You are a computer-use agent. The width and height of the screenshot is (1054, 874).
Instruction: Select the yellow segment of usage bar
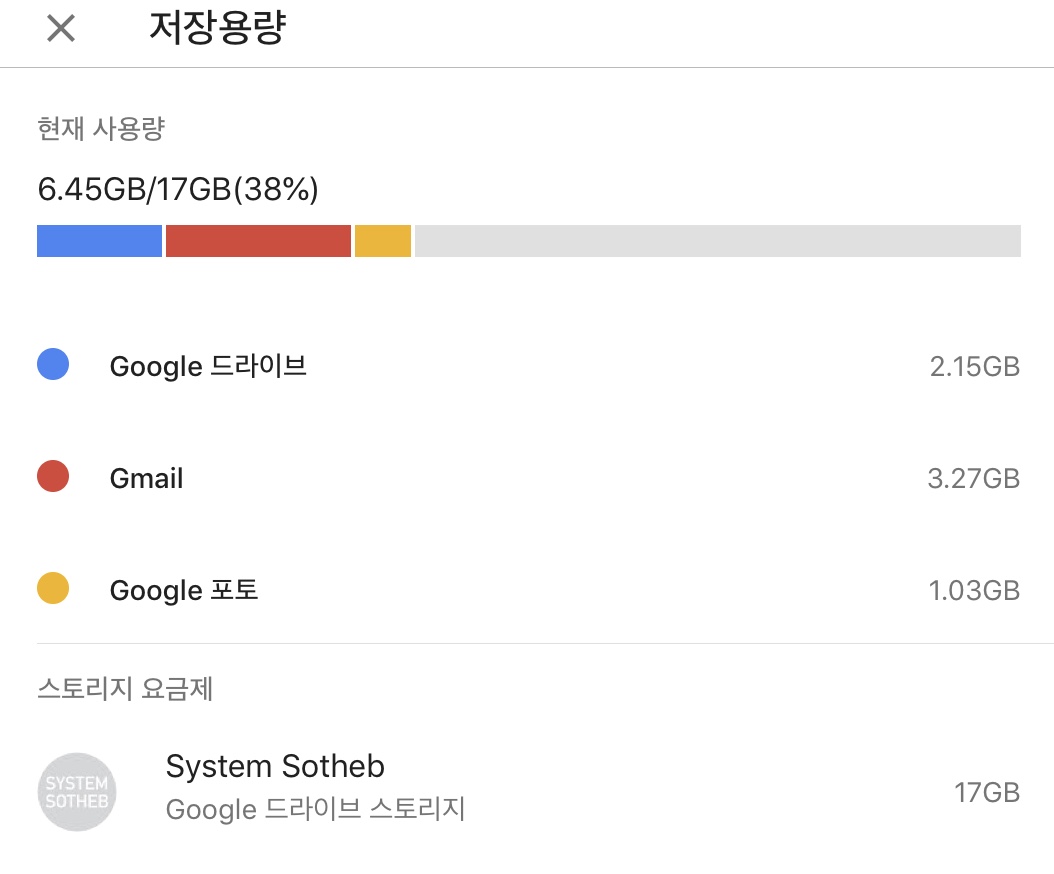click(382, 241)
